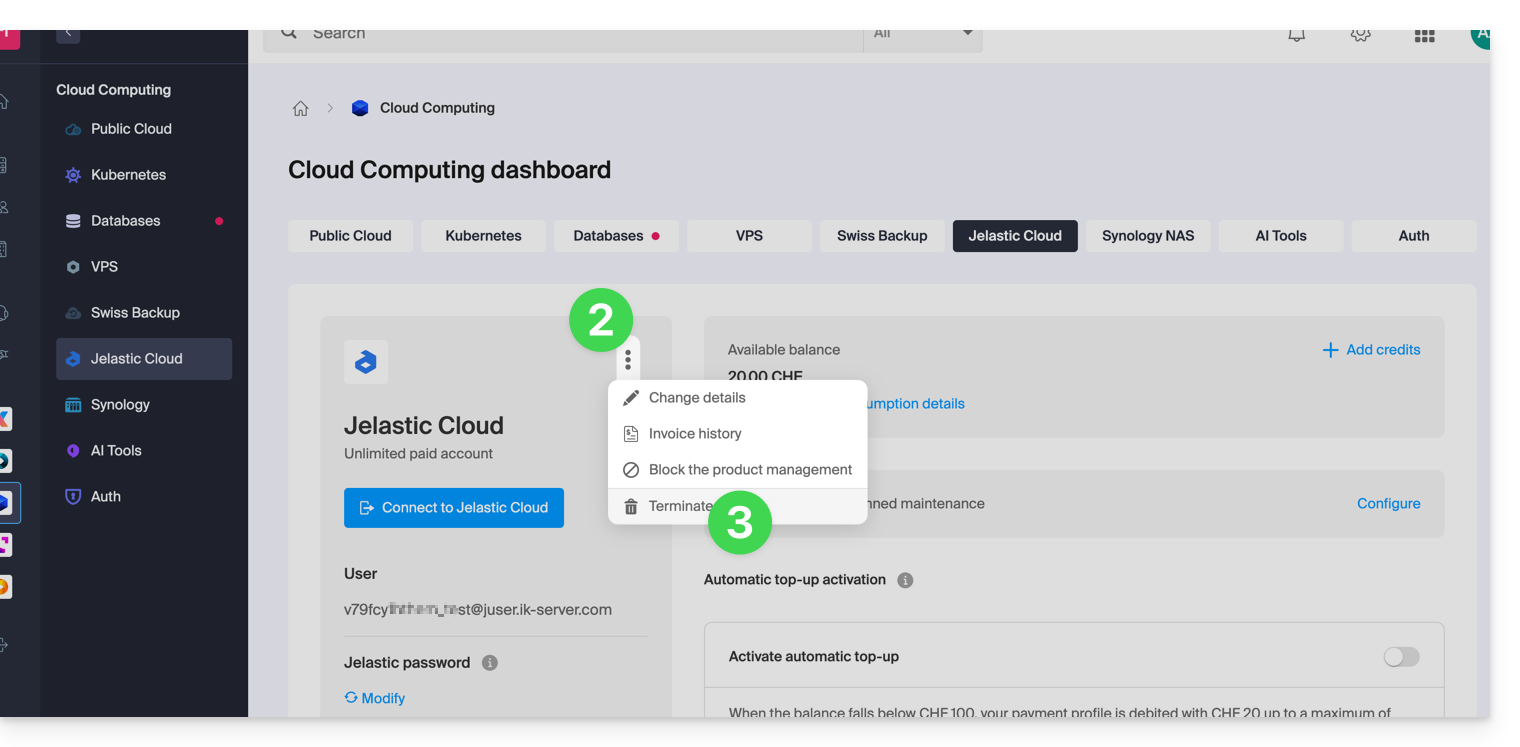This screenshot has width=1520, height=747.
Task: Click the Jelastic Cloud product logo
Action: (x=366, y=362)
